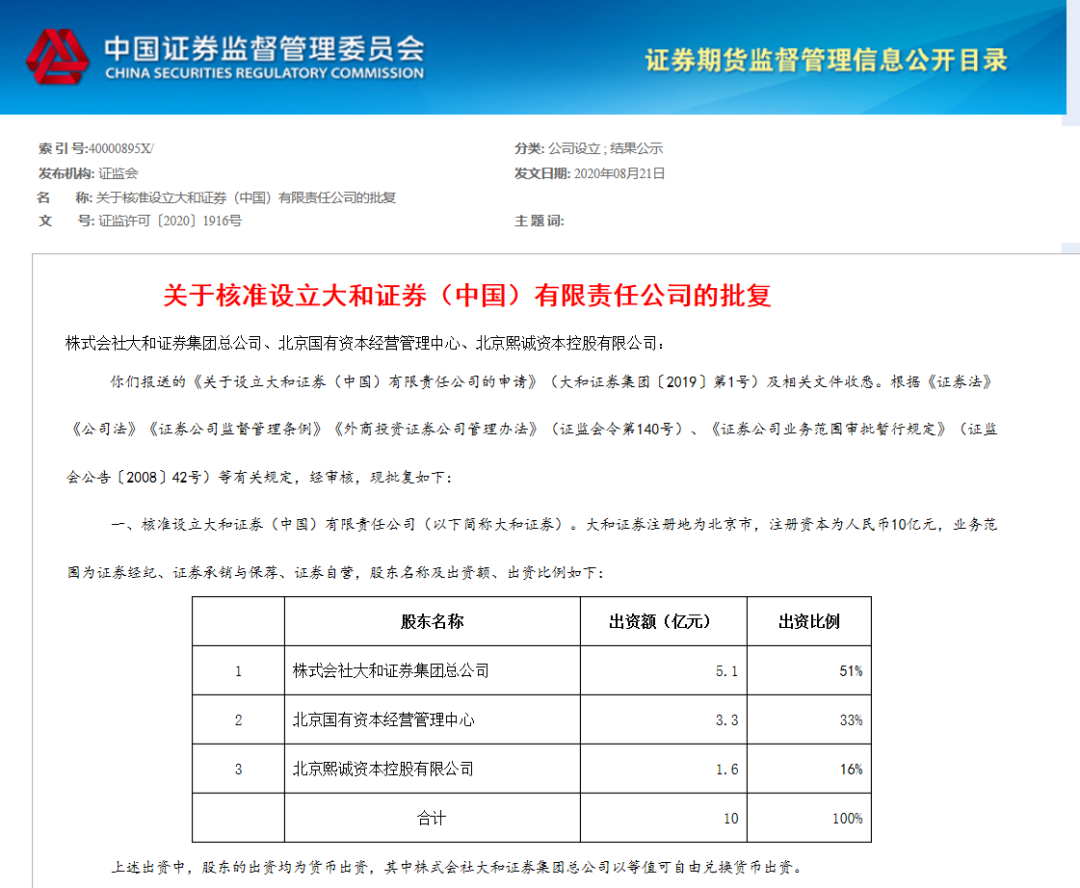Click the 3.3 amount cell
1080x888 pixels.
664,719
